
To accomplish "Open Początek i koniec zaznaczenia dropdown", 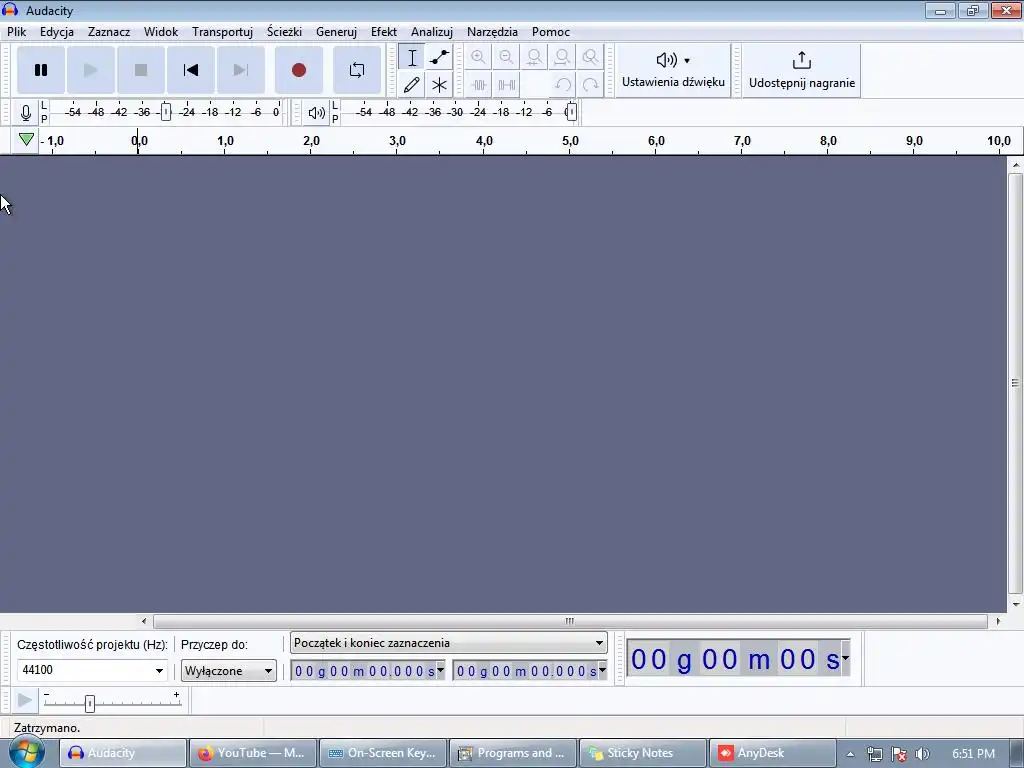I will click(x=449, y=643).
